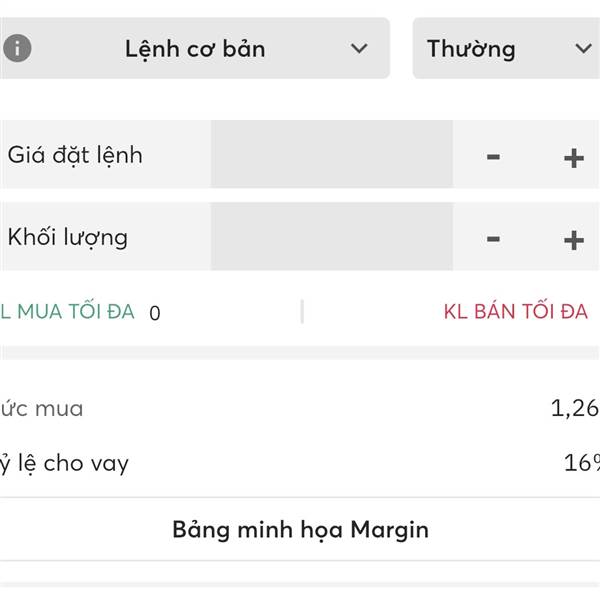Image resolution: width=600 pixels, height=600 pixels.
Task: Click the Khối lượng label
Action: click(68, 237)
